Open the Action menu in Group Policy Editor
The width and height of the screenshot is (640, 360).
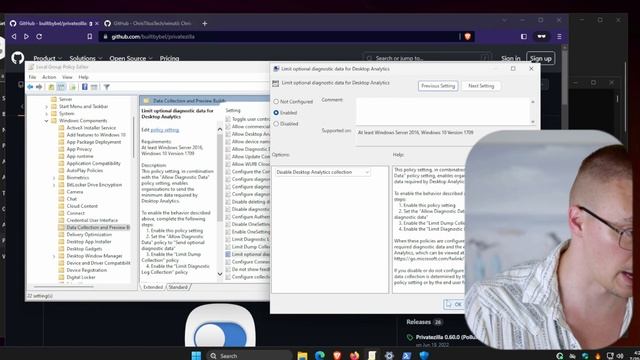point(49,77)
